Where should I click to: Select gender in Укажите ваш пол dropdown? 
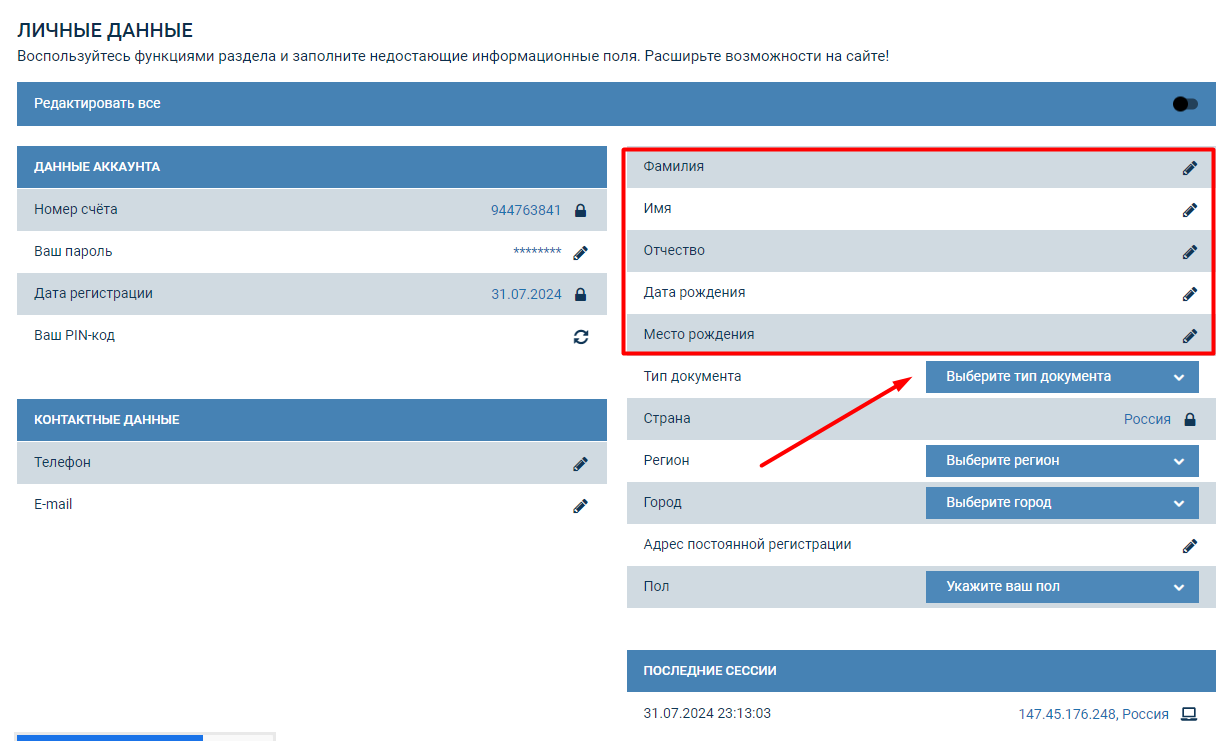(1061, 587)
